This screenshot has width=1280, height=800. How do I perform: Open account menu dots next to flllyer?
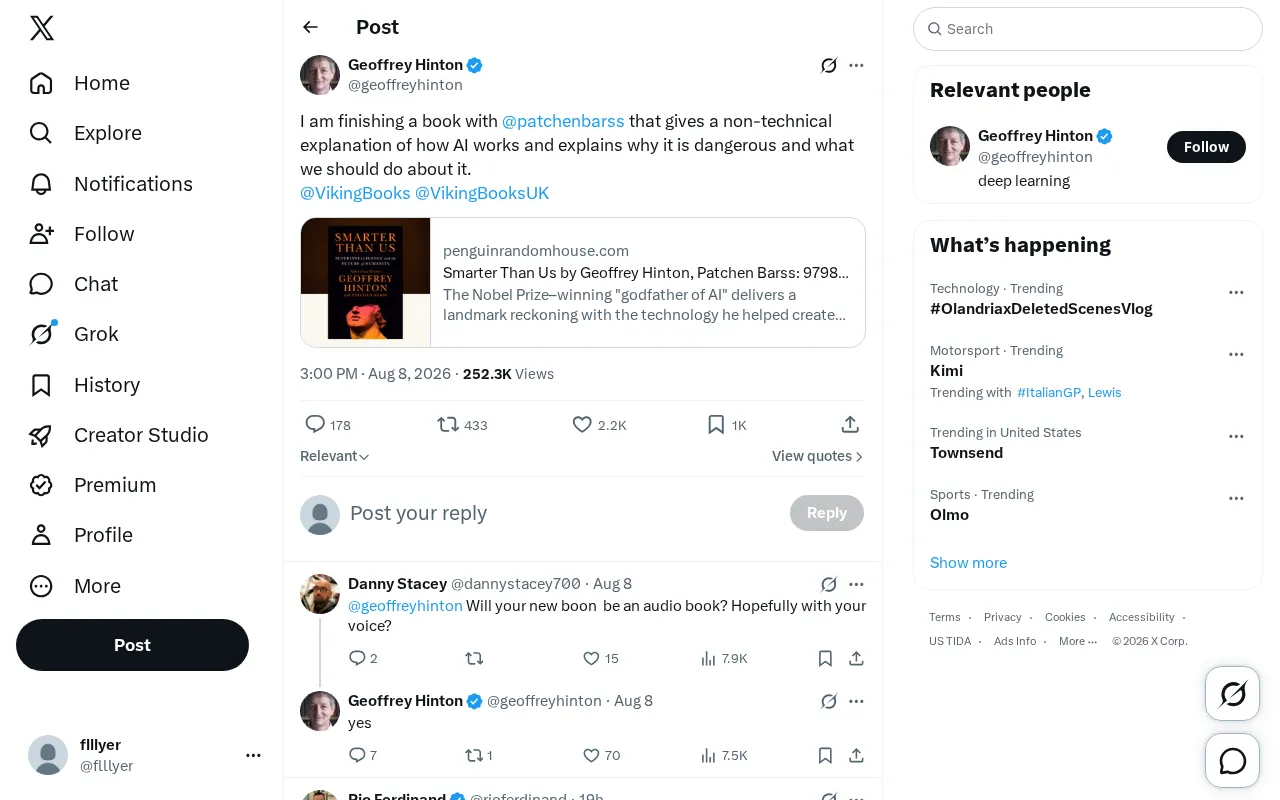(x=253, y=755)
